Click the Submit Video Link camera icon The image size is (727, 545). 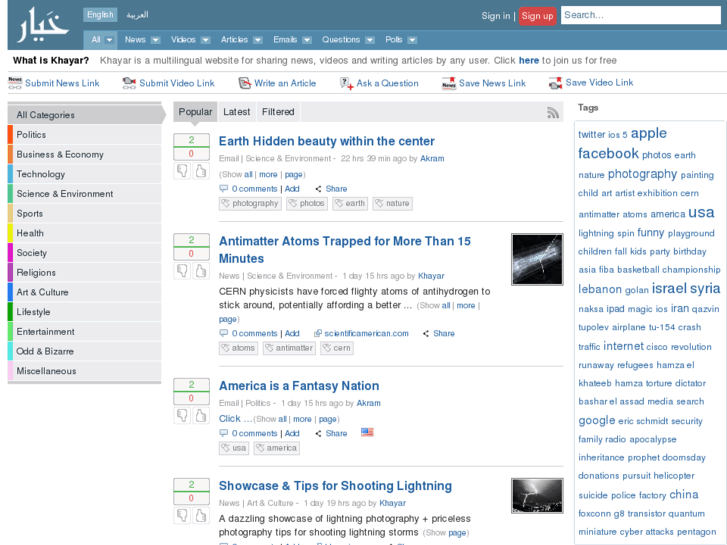point(129,83)
